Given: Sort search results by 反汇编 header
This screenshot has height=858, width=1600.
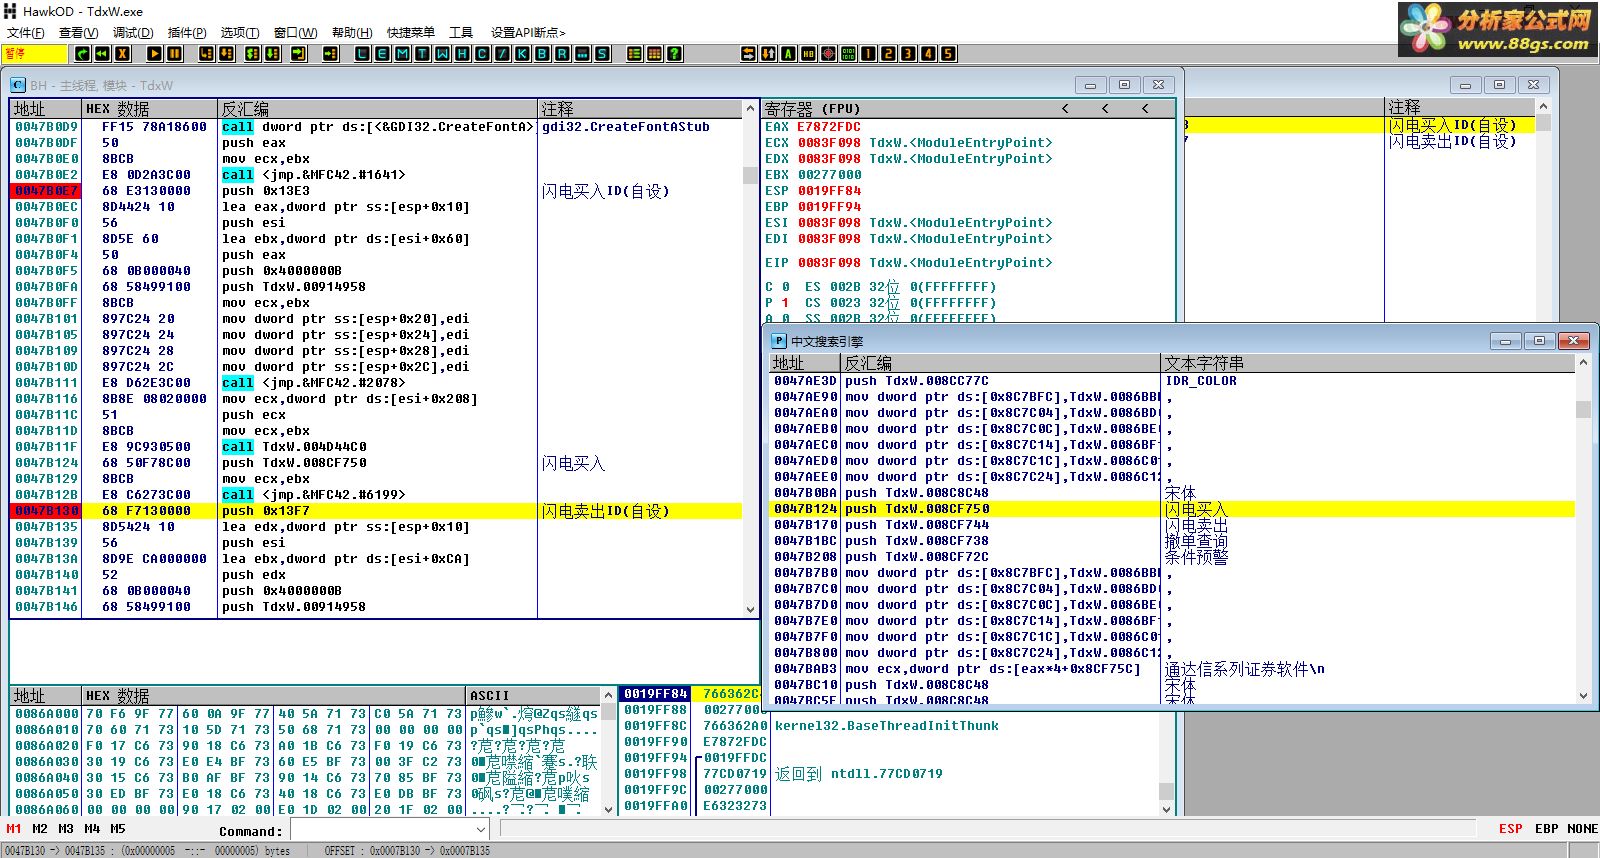Looking at the screenshot, I should pos(1001,363).
